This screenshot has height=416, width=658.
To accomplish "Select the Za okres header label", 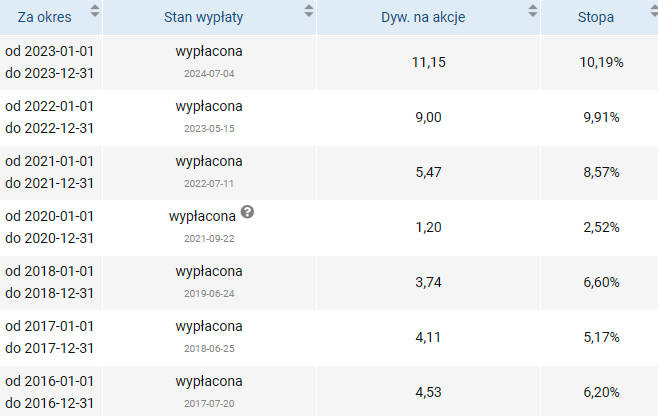I will [44, 17].
